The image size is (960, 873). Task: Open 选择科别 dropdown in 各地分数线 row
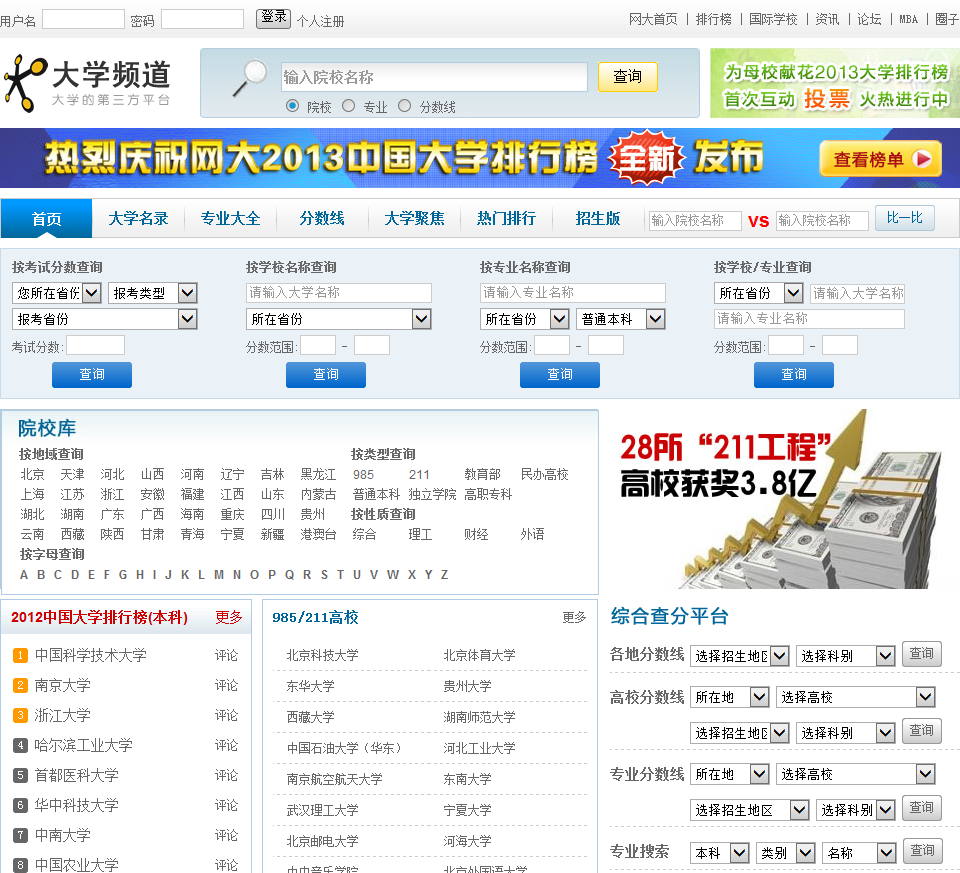pyautogui.click(x=846, y=656)
